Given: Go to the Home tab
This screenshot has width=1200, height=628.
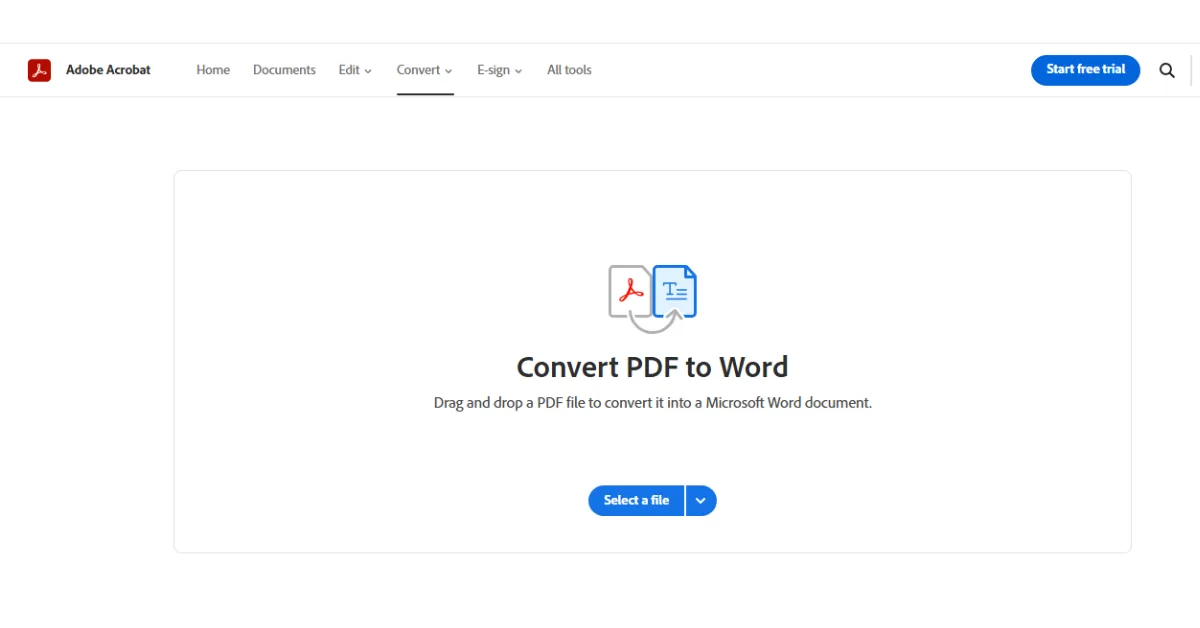Looking at the screenshot, I should [213, 70].
